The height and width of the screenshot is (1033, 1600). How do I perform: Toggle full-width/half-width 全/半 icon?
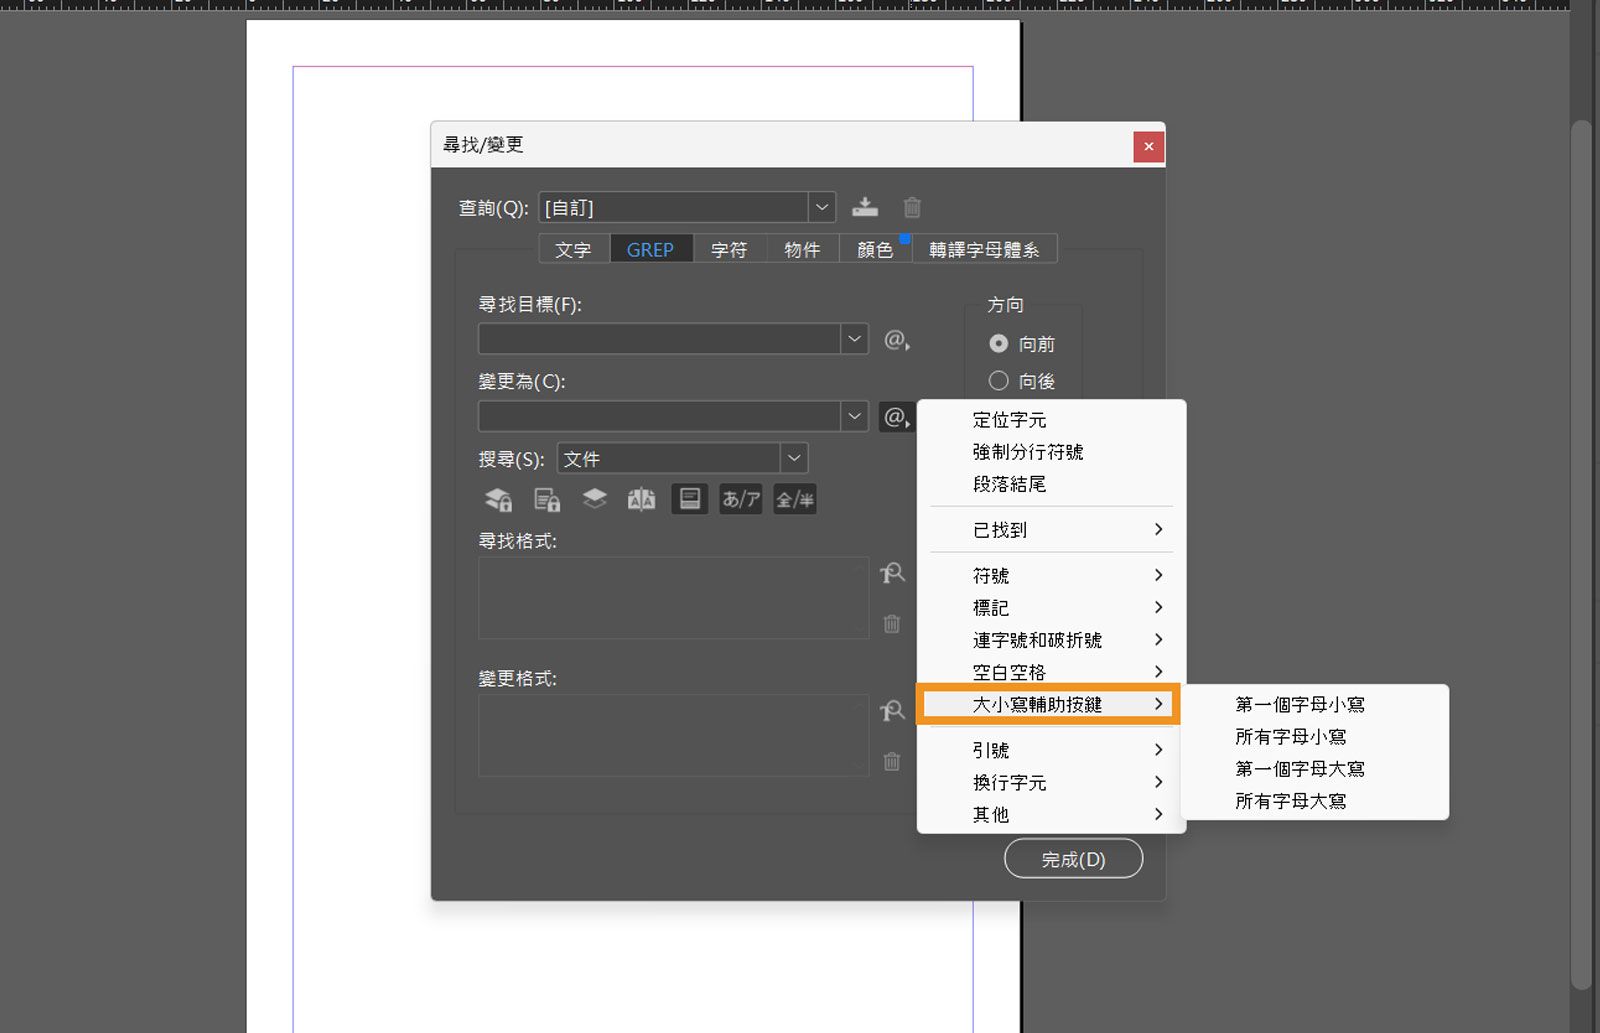[794, 499]
